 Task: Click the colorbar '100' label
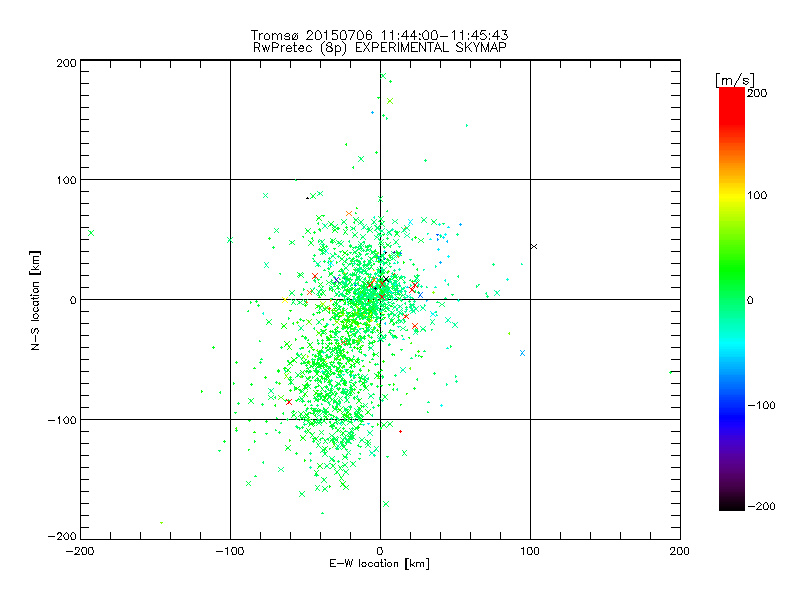[757, 195]
